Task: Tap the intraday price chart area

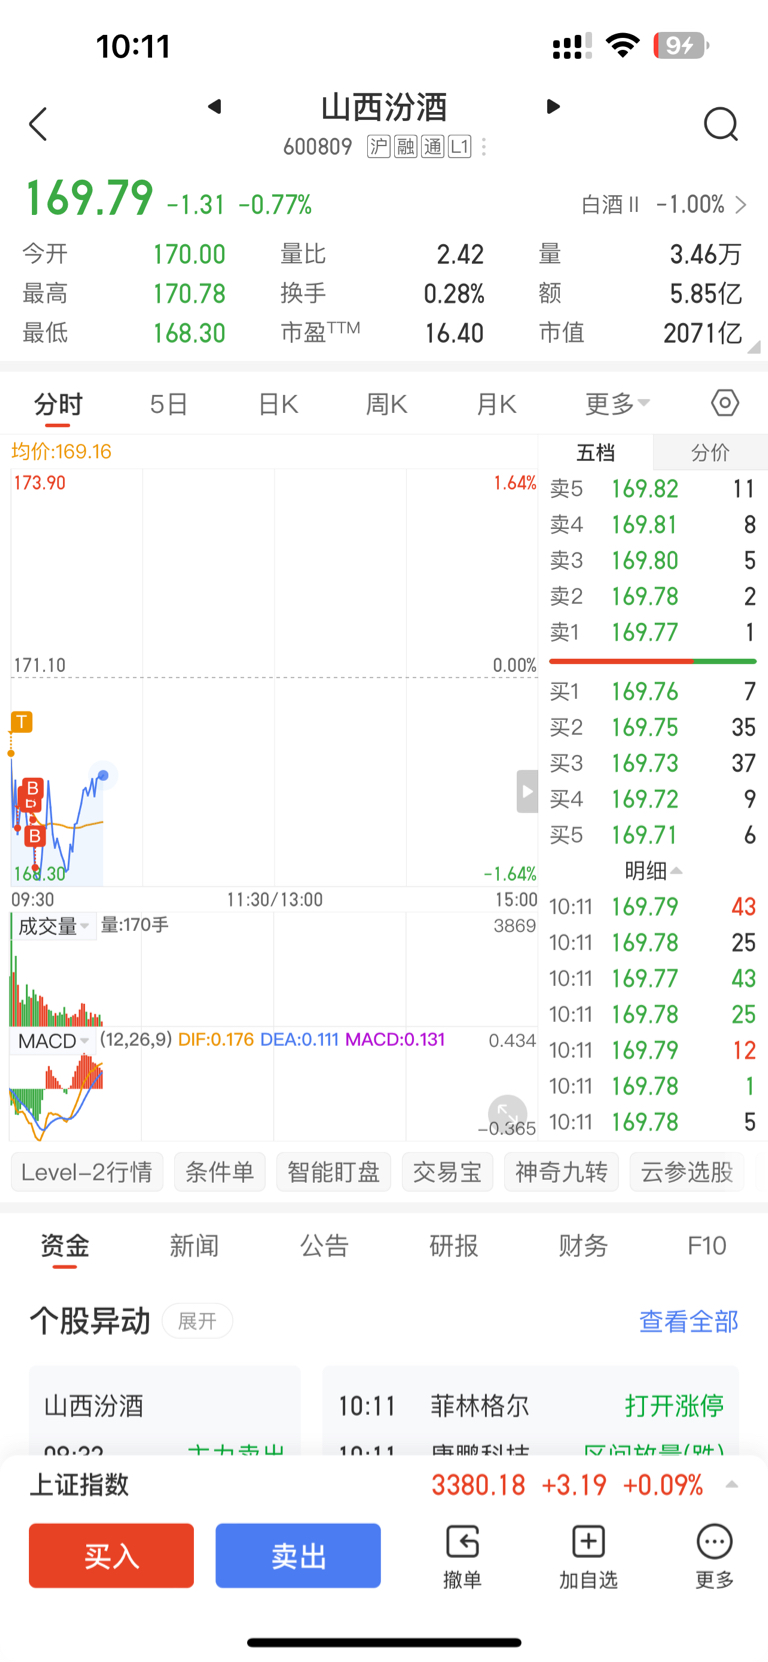Action: pyautogui.click(x=273, y=678)
